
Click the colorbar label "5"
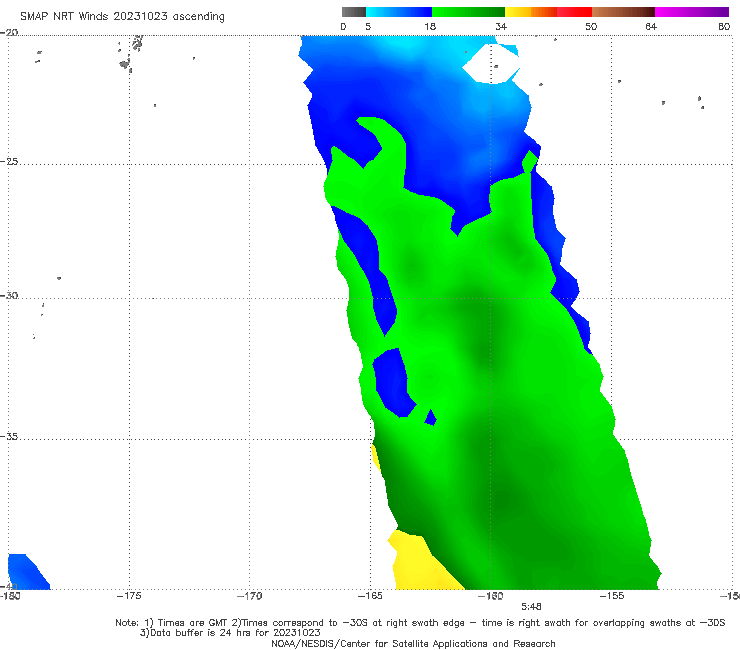368,26
